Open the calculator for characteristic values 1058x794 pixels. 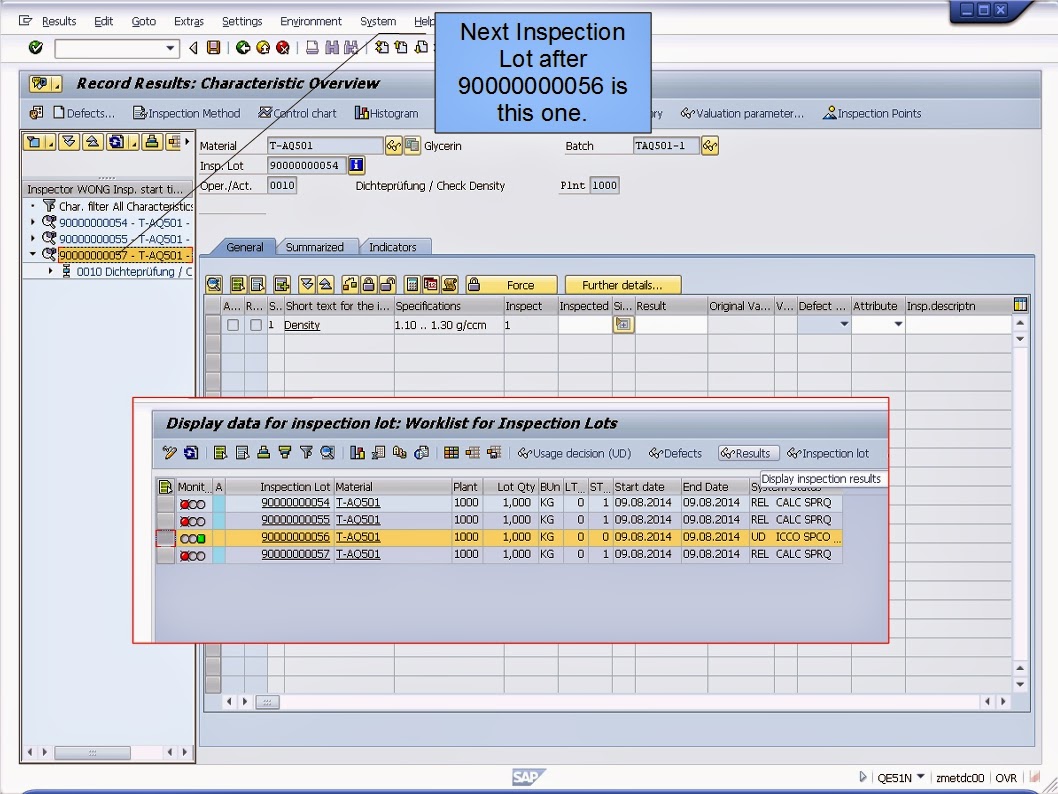click(x=623, y=324)
